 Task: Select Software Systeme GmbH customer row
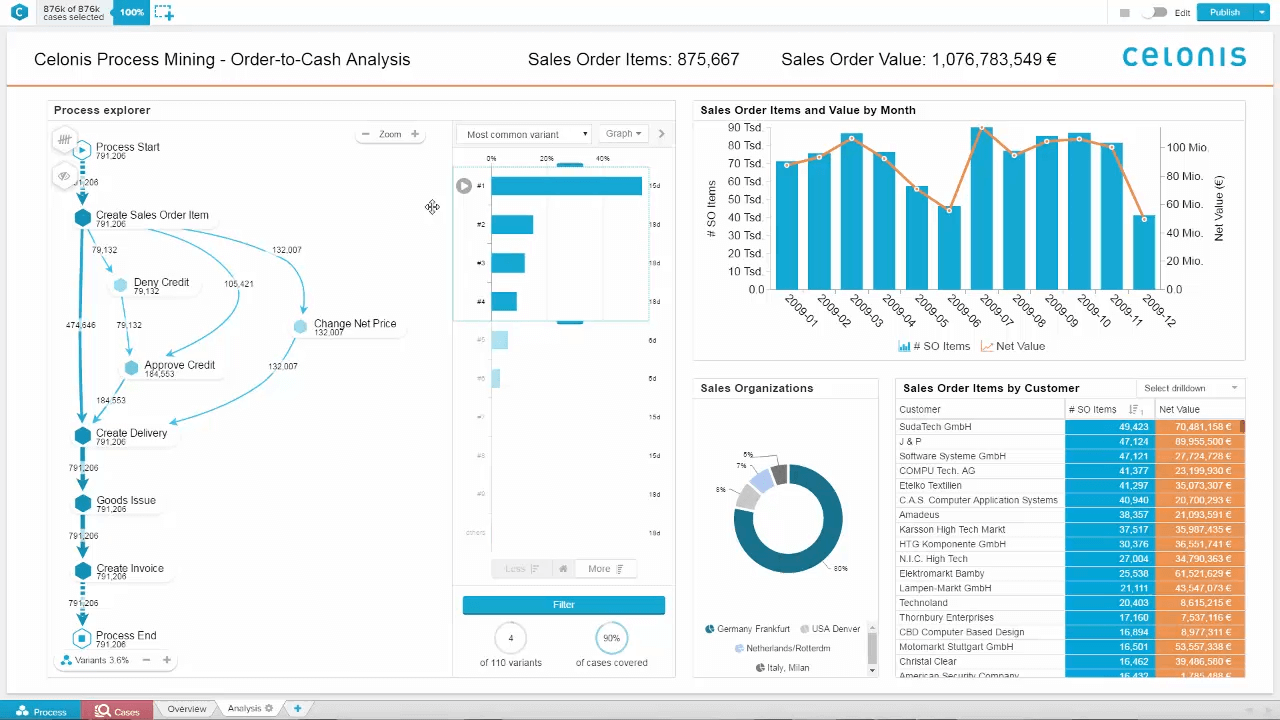(x=1071, y=456)
